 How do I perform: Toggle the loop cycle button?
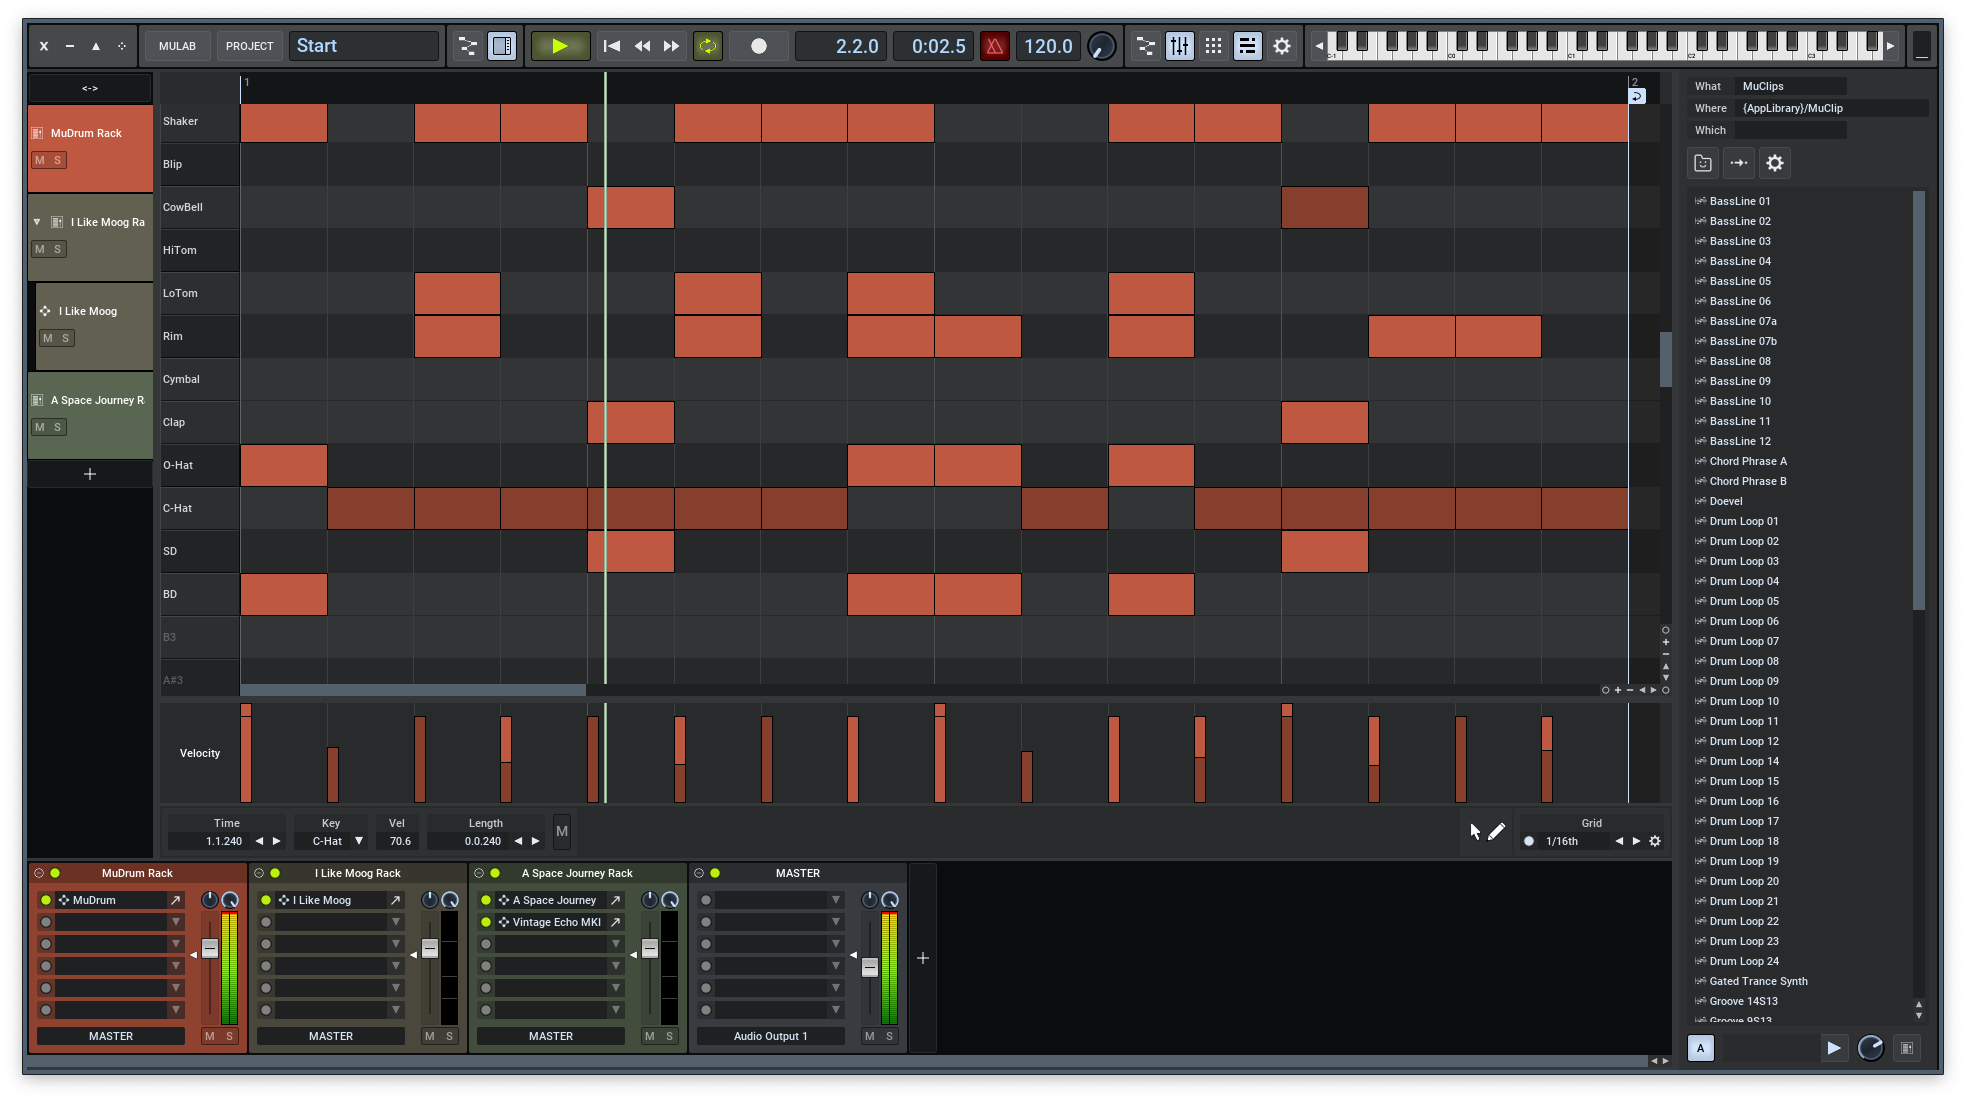[x=708, y=46]
